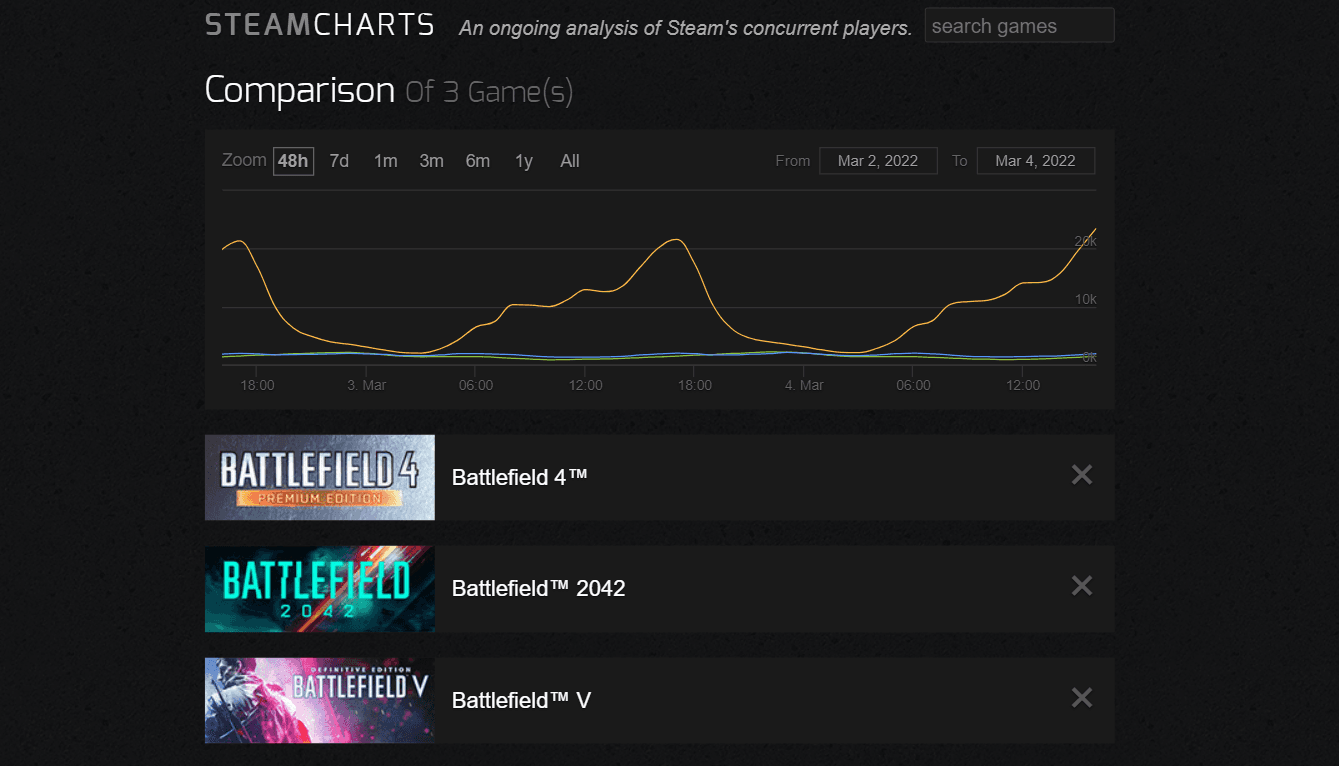Switch chart zoom to 7d
This screenshot has width=1339, height=766.
(x=339, y=161)
